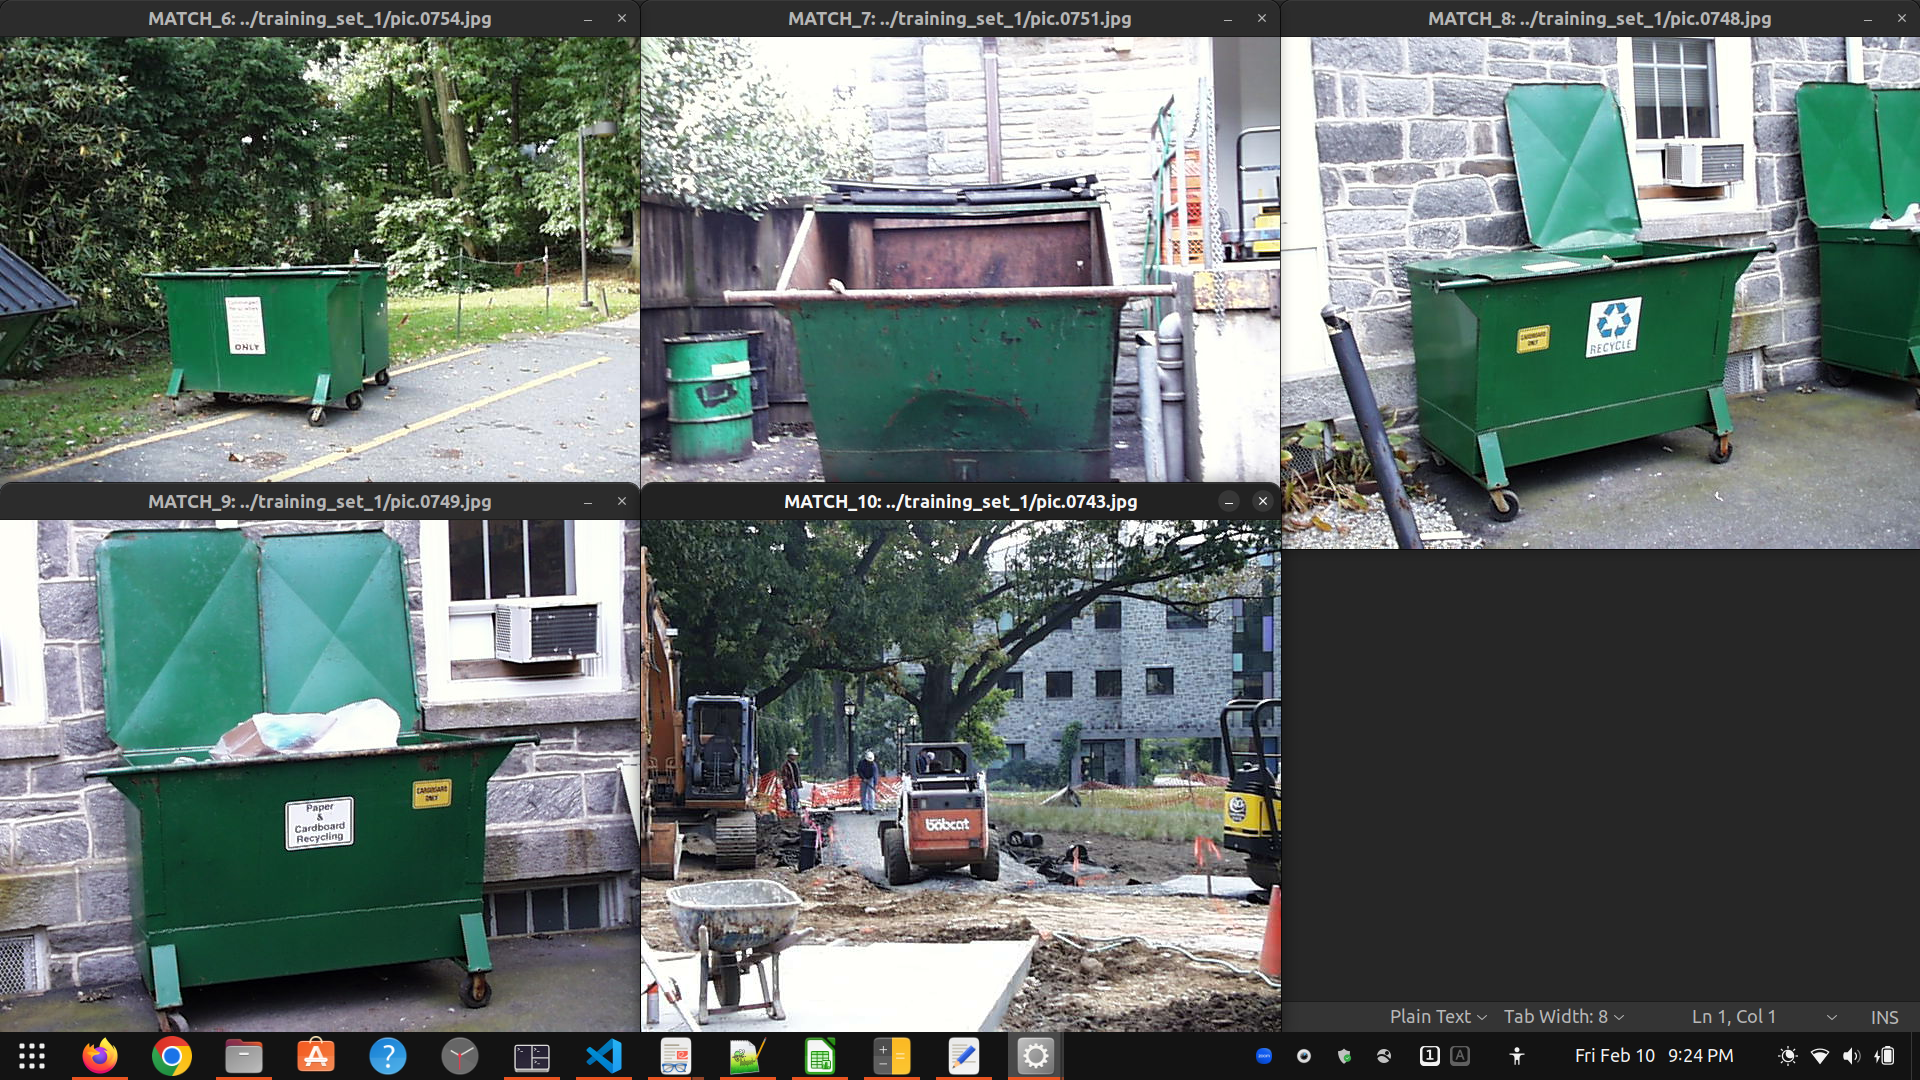Open Visual Studio Code from taskbar
The height and width of the screenshot is (1080, 1920).
604,1056
